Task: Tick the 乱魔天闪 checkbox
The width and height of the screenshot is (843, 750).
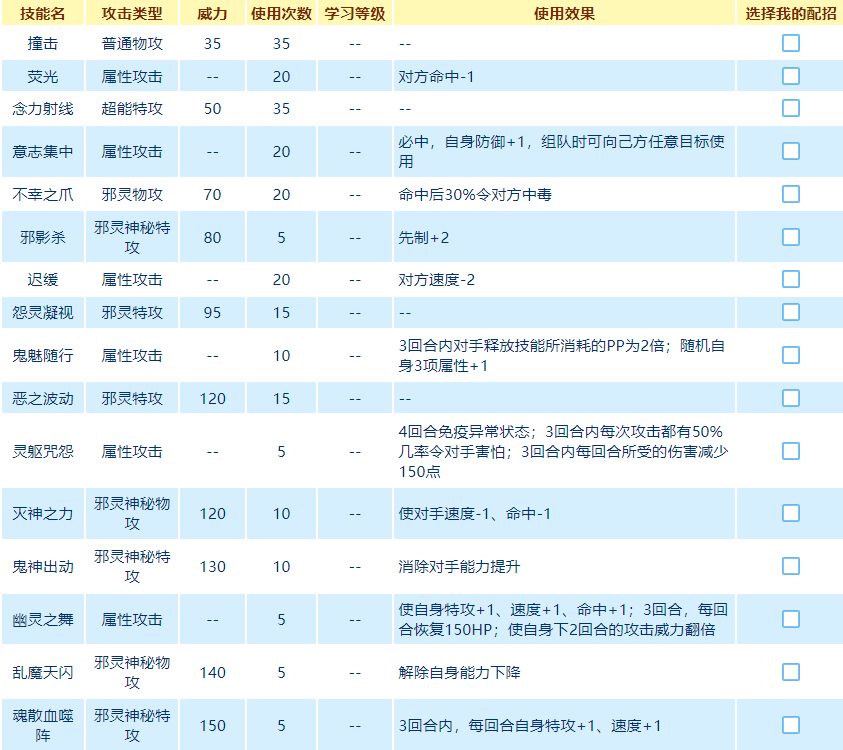Action: tap(790, 673)
